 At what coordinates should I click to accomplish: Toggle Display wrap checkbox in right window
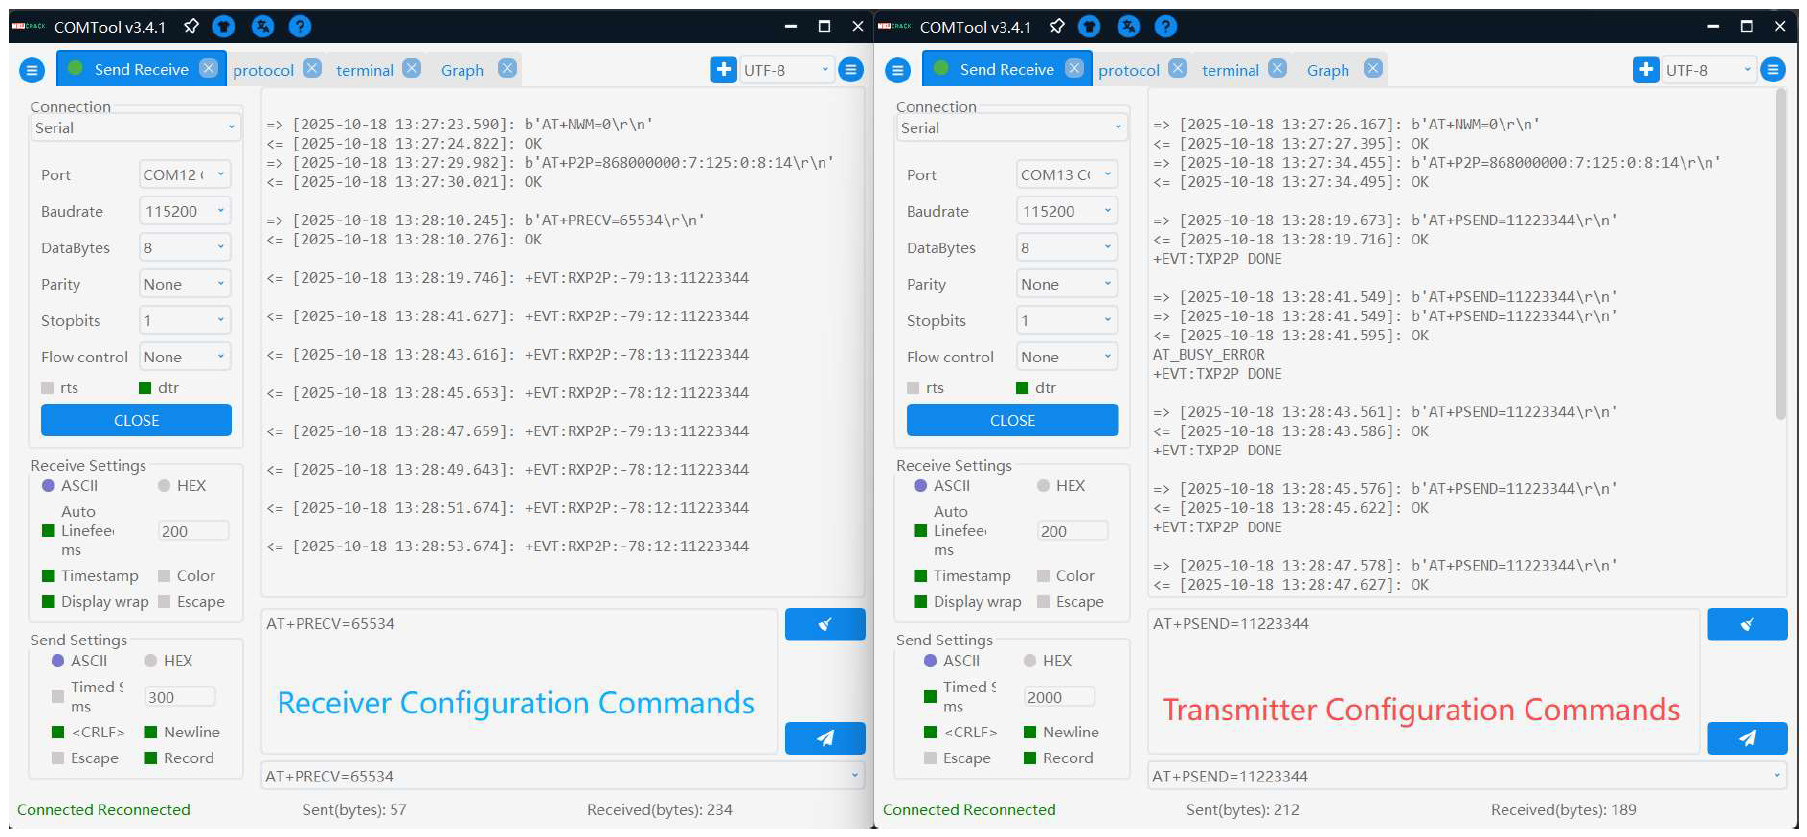pyautogui.click(x=968, y=602)
